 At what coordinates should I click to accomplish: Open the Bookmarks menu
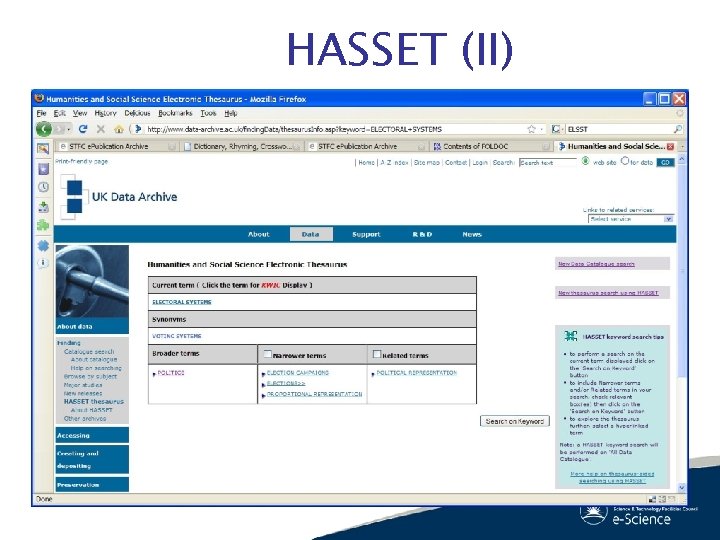[175, 113]
